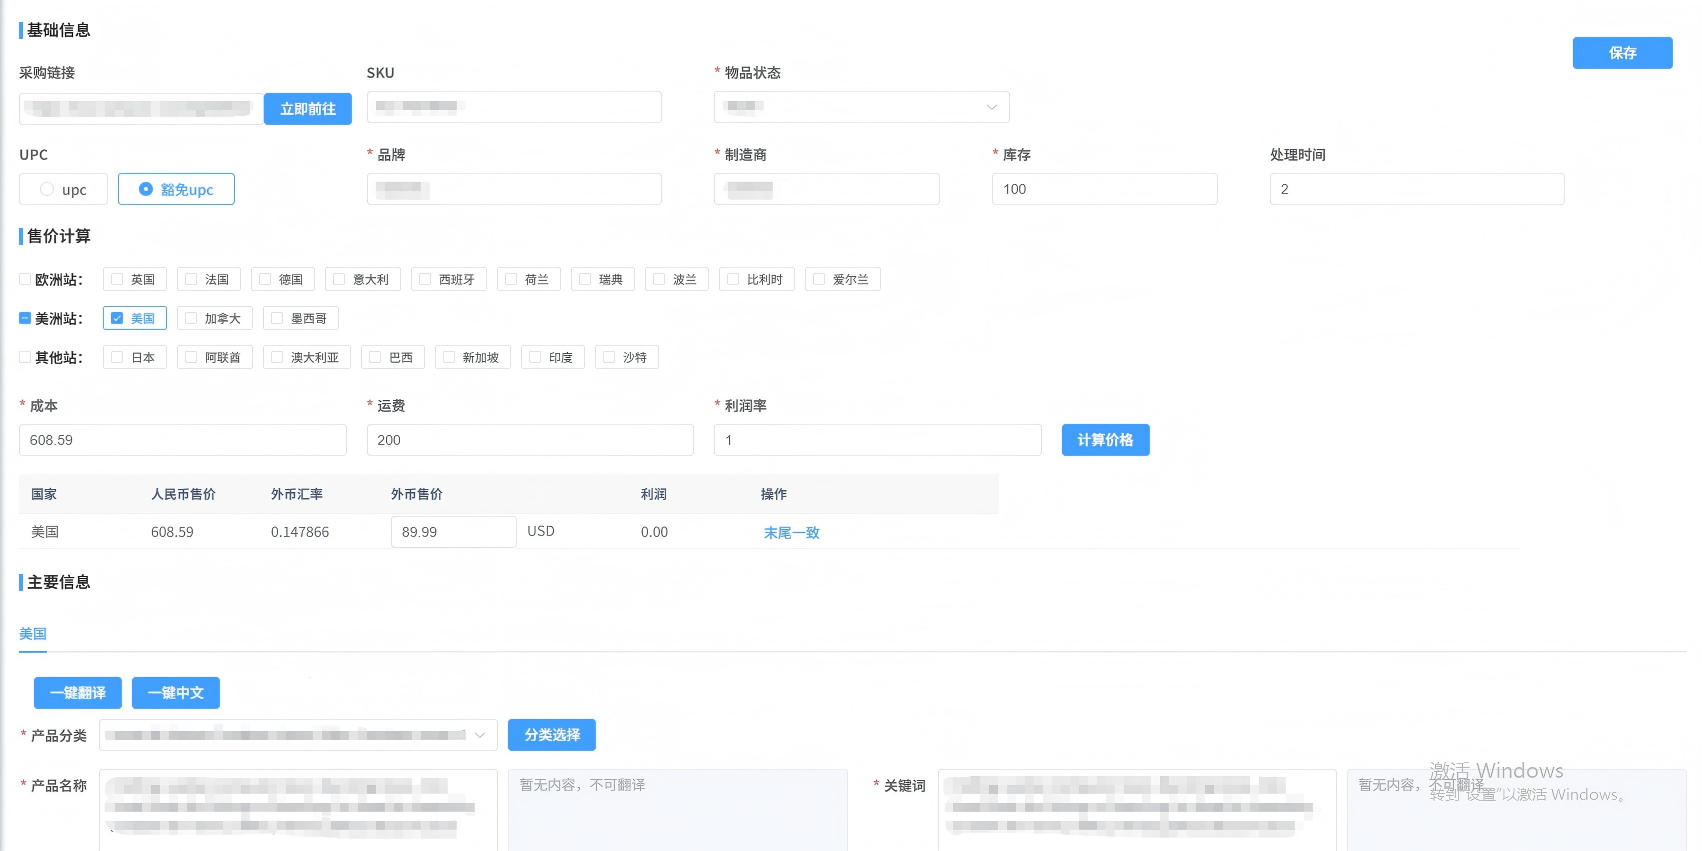The width and height of the screenshot is (1702, 851).
Task: Open the 物品状态 dropdown
Action: click(x=861, y=107)
